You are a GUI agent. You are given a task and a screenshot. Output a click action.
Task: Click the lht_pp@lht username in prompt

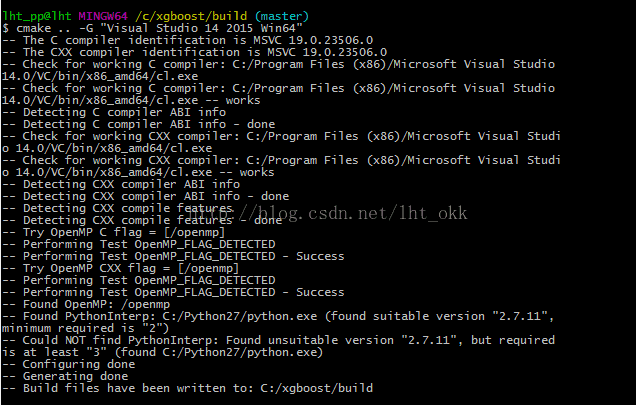37,16
